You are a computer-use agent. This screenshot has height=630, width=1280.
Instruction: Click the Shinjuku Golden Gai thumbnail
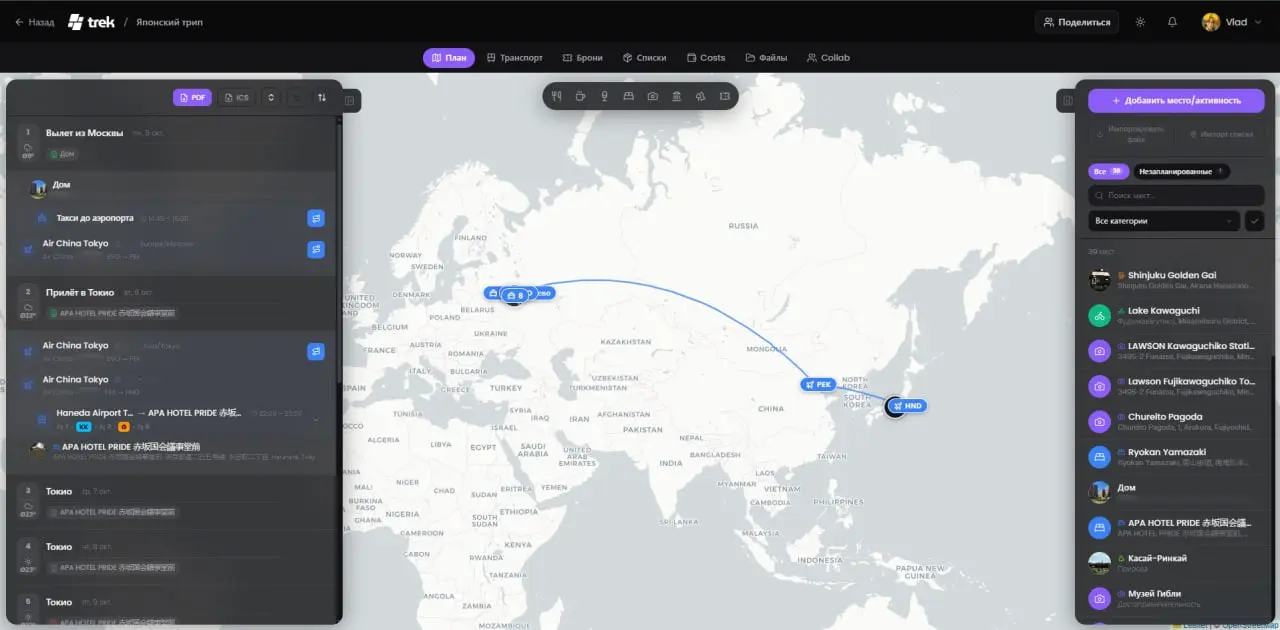[x=1100, y=280]
